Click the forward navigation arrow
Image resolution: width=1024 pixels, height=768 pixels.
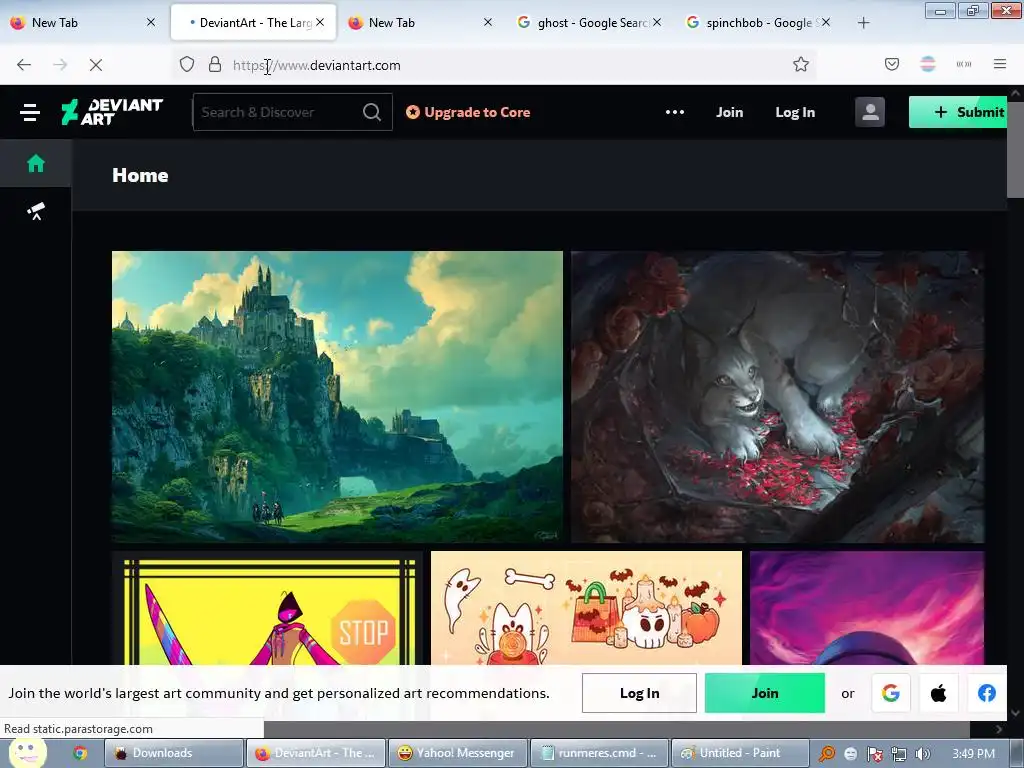tap(60, 65)
